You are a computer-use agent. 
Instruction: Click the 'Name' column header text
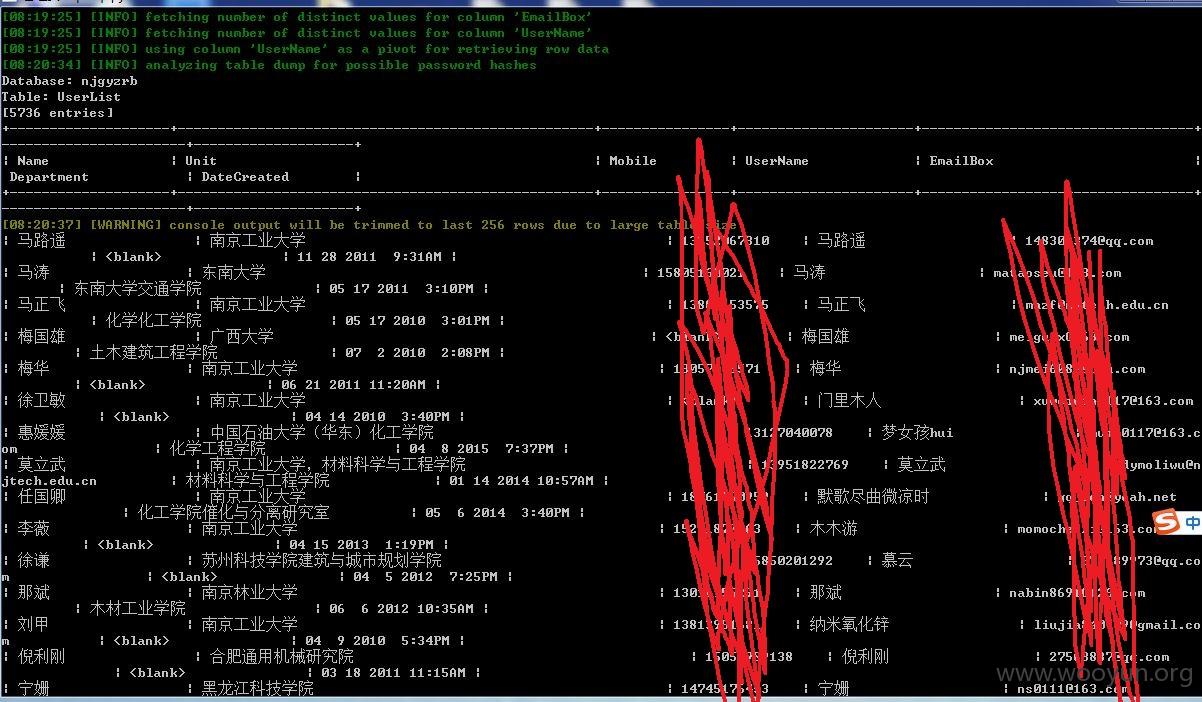(x=33, y=161)
